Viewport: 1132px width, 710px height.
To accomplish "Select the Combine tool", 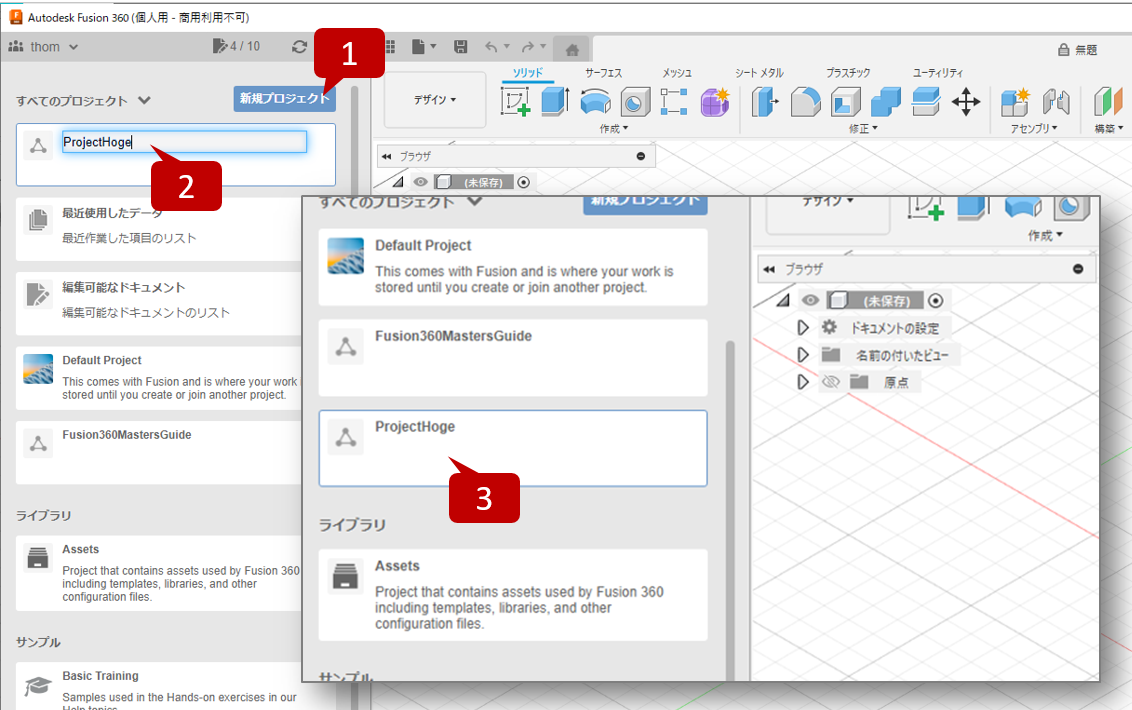I will click(x=885, y=102).
